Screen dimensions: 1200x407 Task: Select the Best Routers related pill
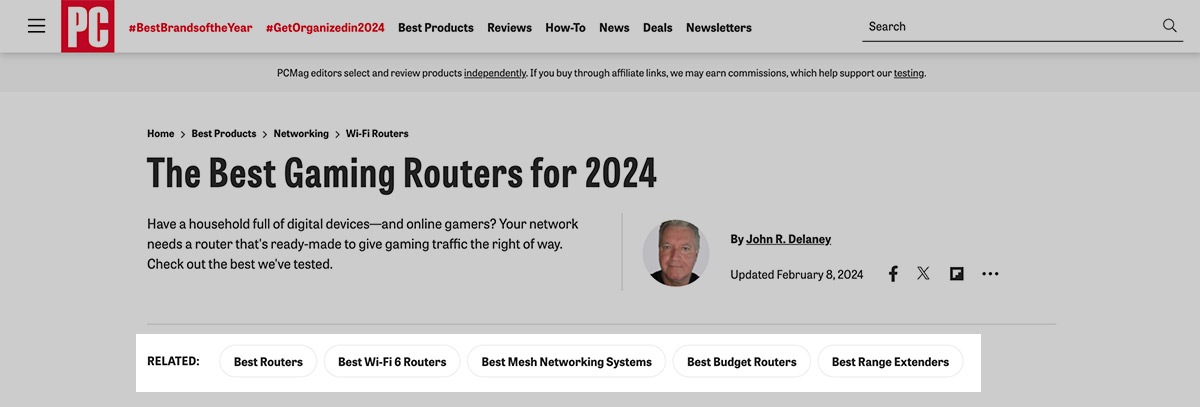(268, 362)
